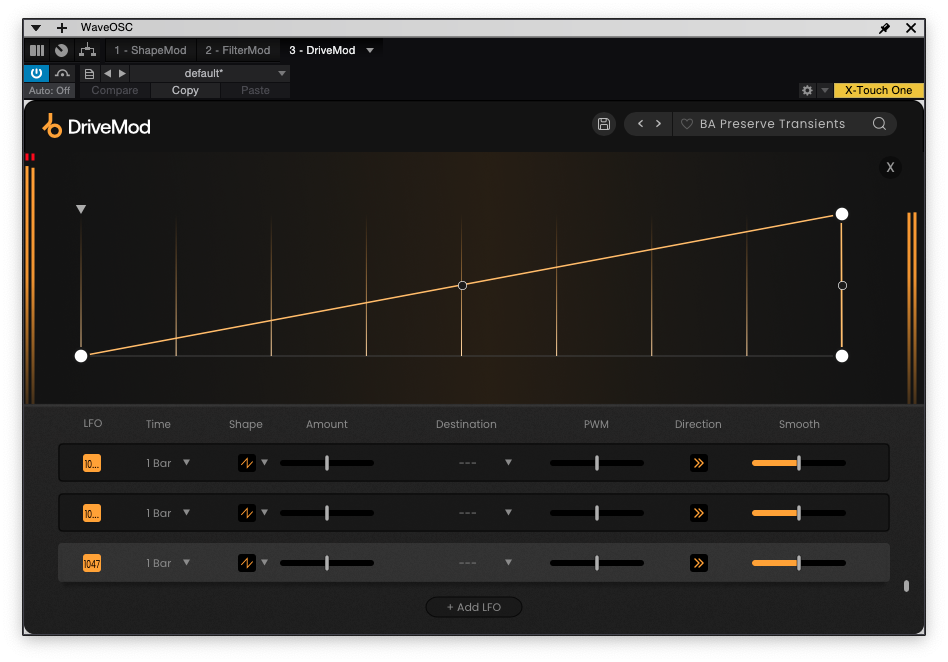Select the 3 - DriveMod tab
The image size is (948, 662).
[x=322, y=50]
